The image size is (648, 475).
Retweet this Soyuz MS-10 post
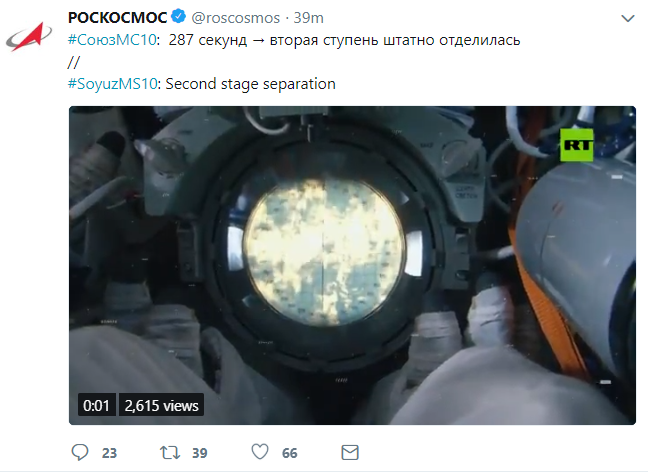(x=170, y=453)
